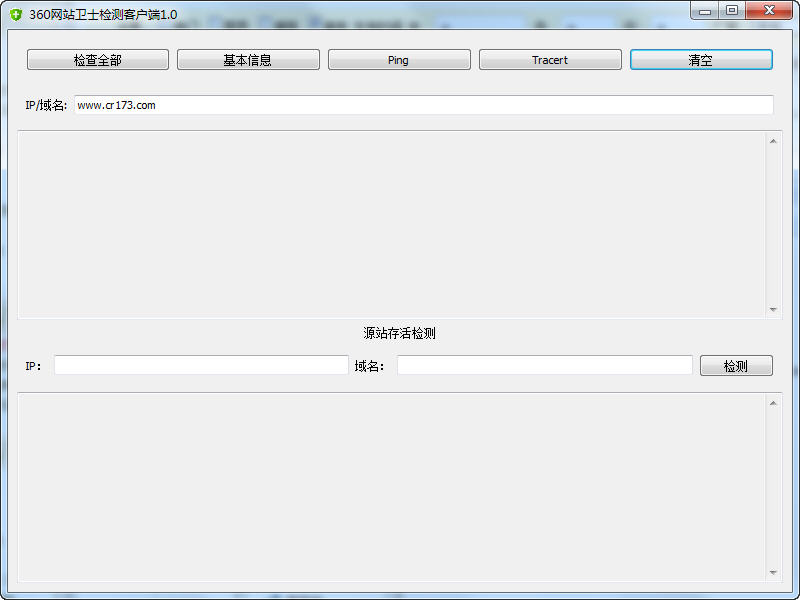Click the IP/域名 input showing www.cr173.com
The image size is (800, 600).
pos(400,104)
